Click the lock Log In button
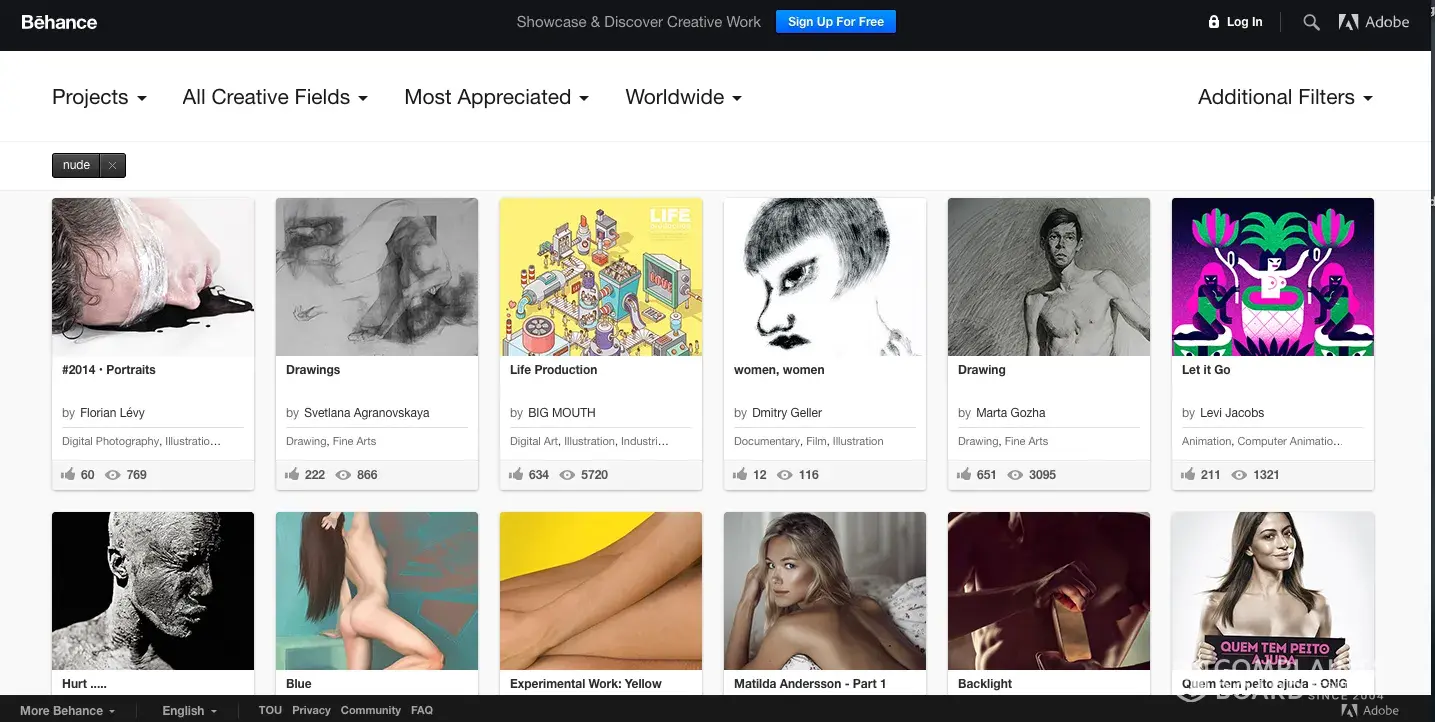This screenshot has height=722, width=1435. pyautogui.click(x=1235, y=22)
